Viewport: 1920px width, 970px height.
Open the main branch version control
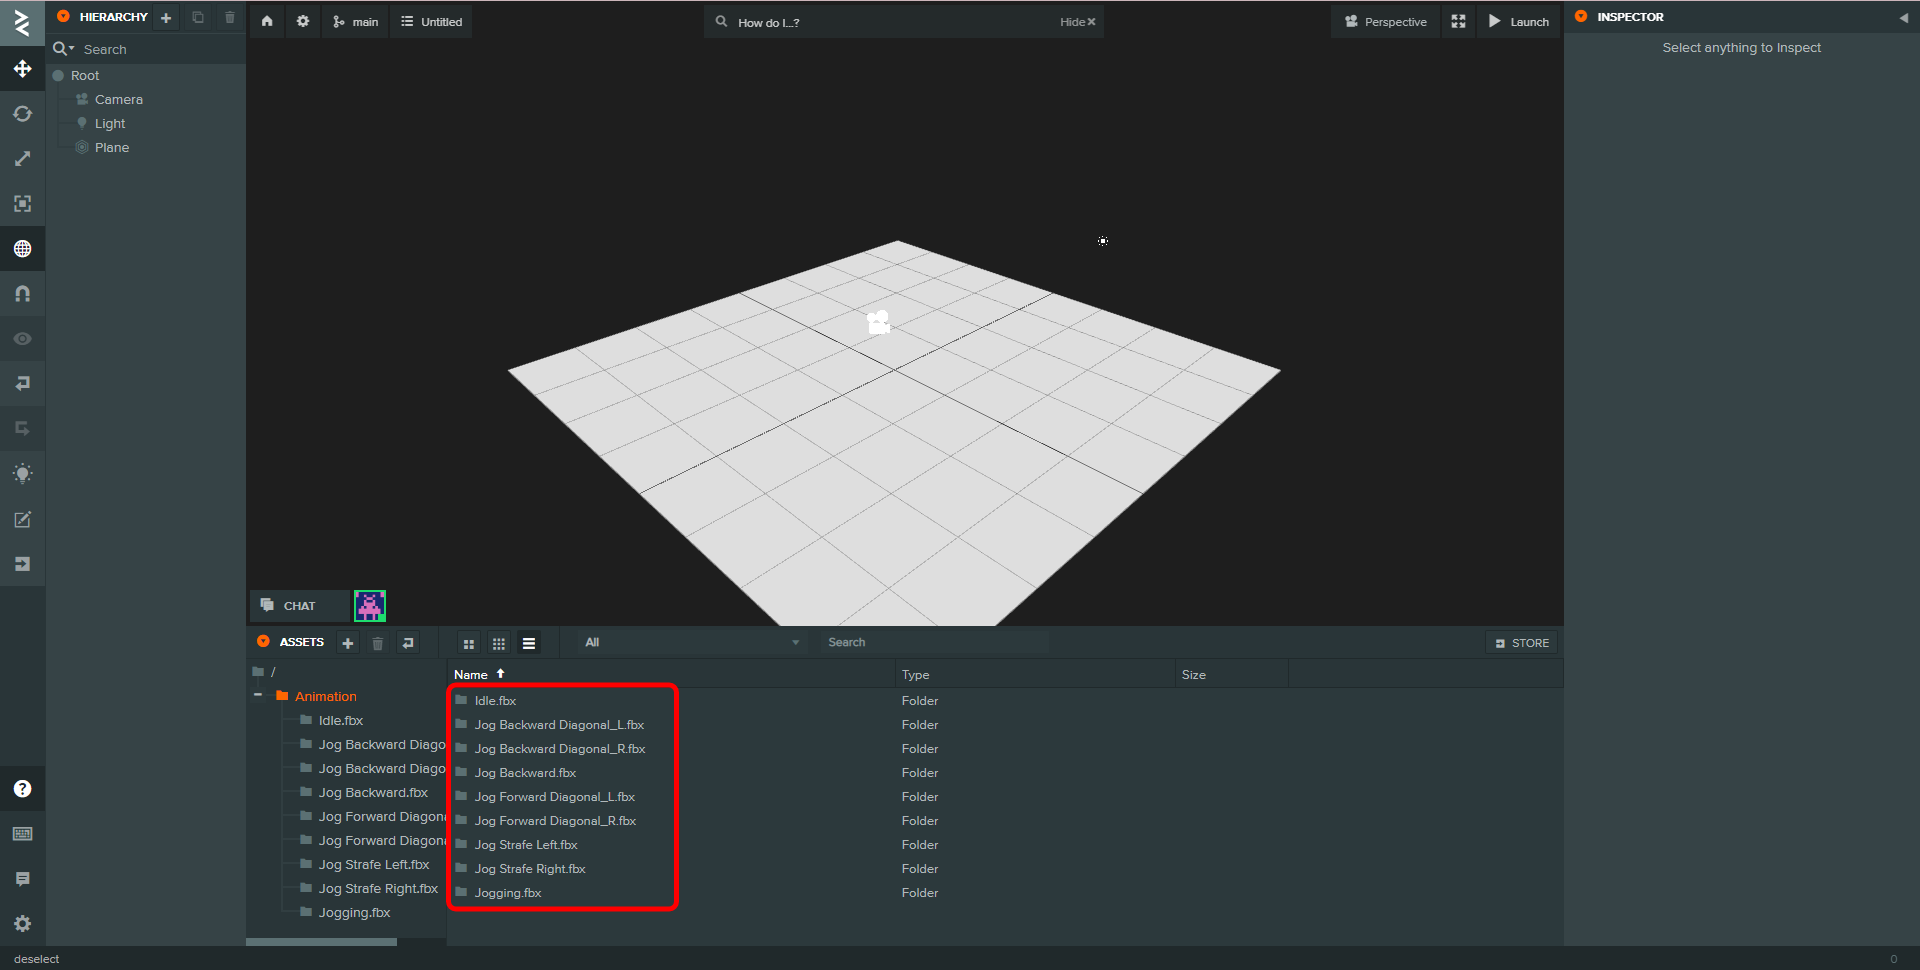[355, 21]
